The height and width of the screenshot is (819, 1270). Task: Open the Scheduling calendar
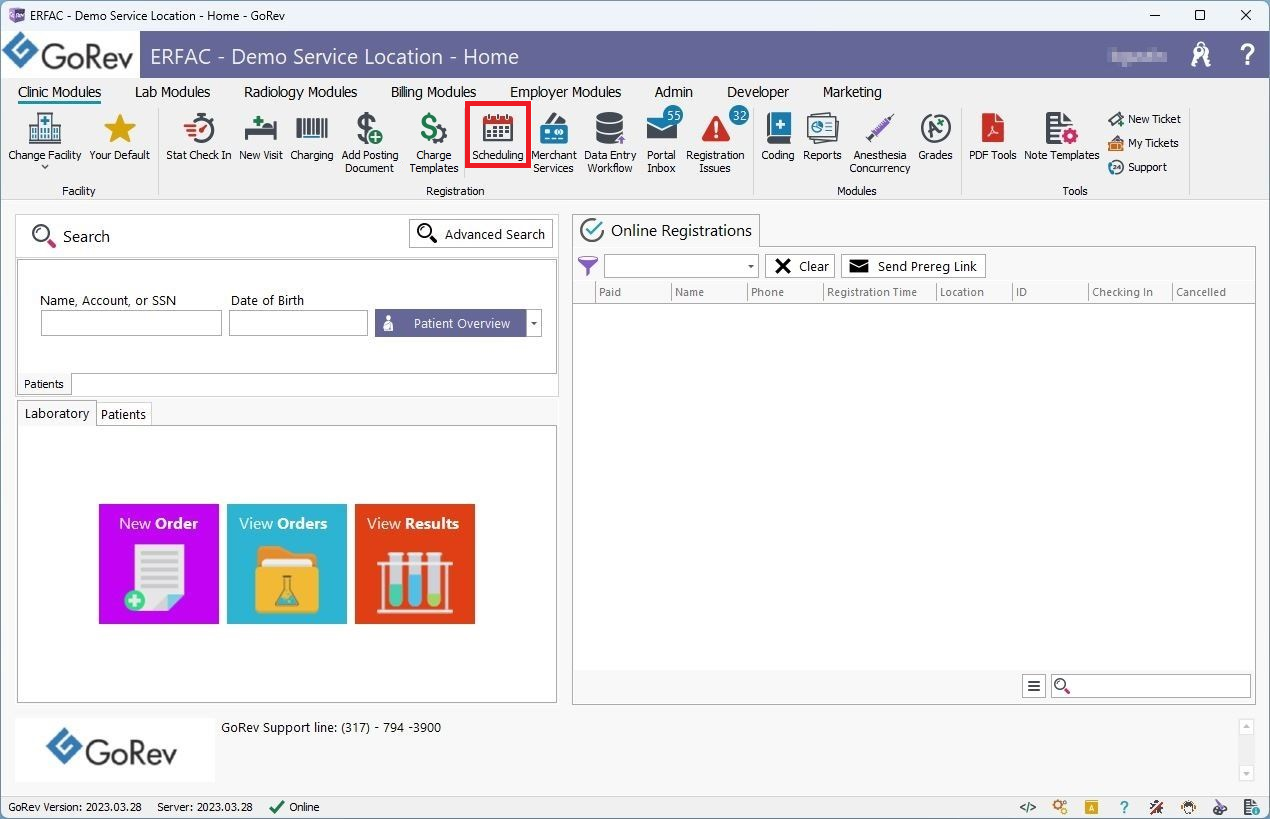[498, 137]
